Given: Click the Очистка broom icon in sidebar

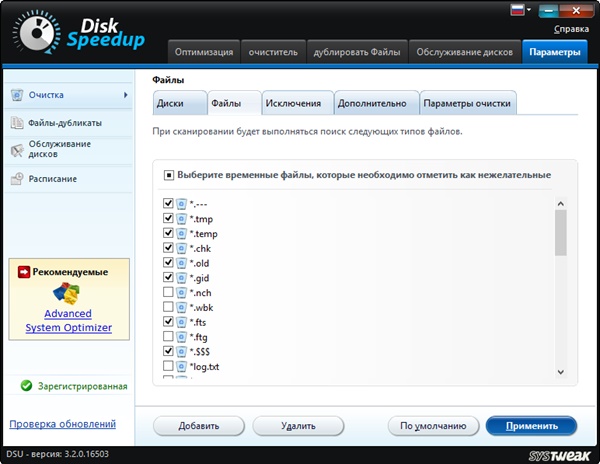Looking at the screenshot, I should 17,95.
